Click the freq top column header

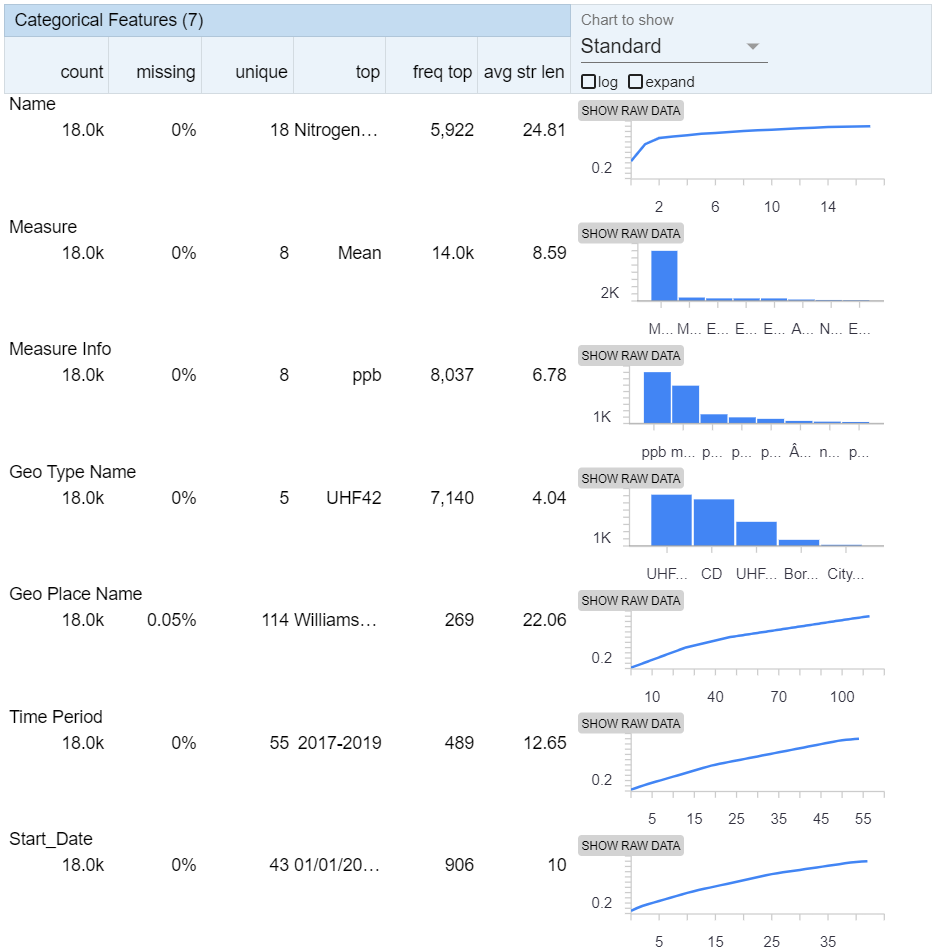point(442,72)
